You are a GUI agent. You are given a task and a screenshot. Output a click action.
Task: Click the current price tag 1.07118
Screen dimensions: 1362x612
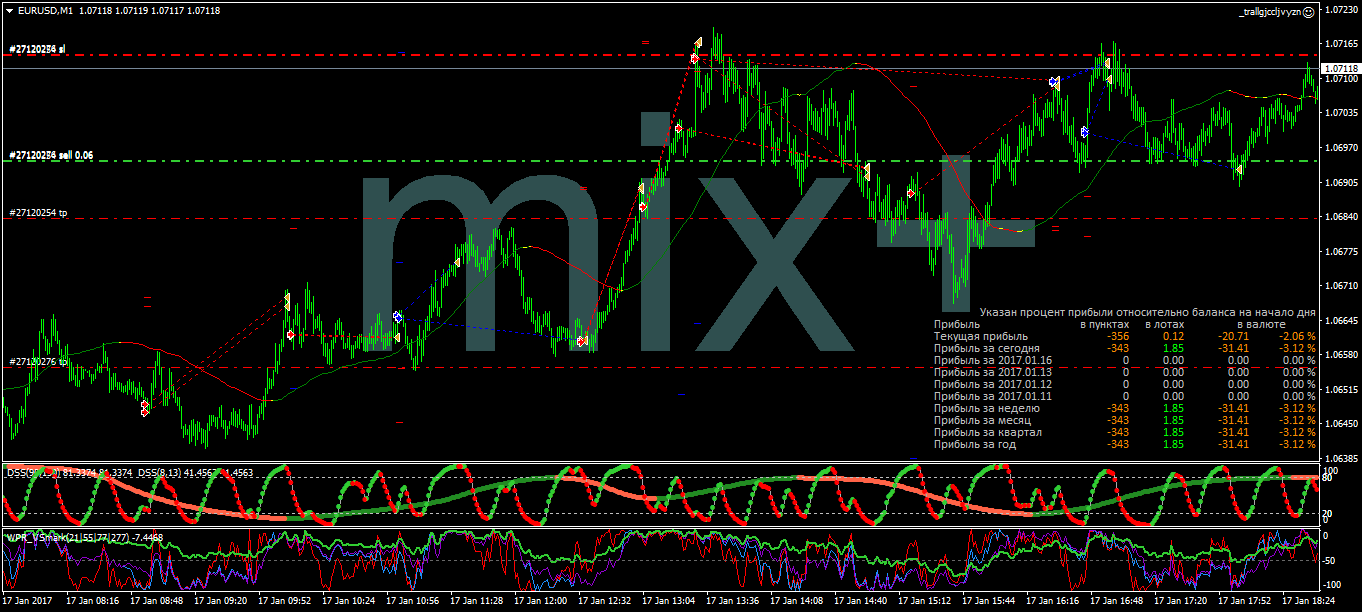coord(1339,68)
